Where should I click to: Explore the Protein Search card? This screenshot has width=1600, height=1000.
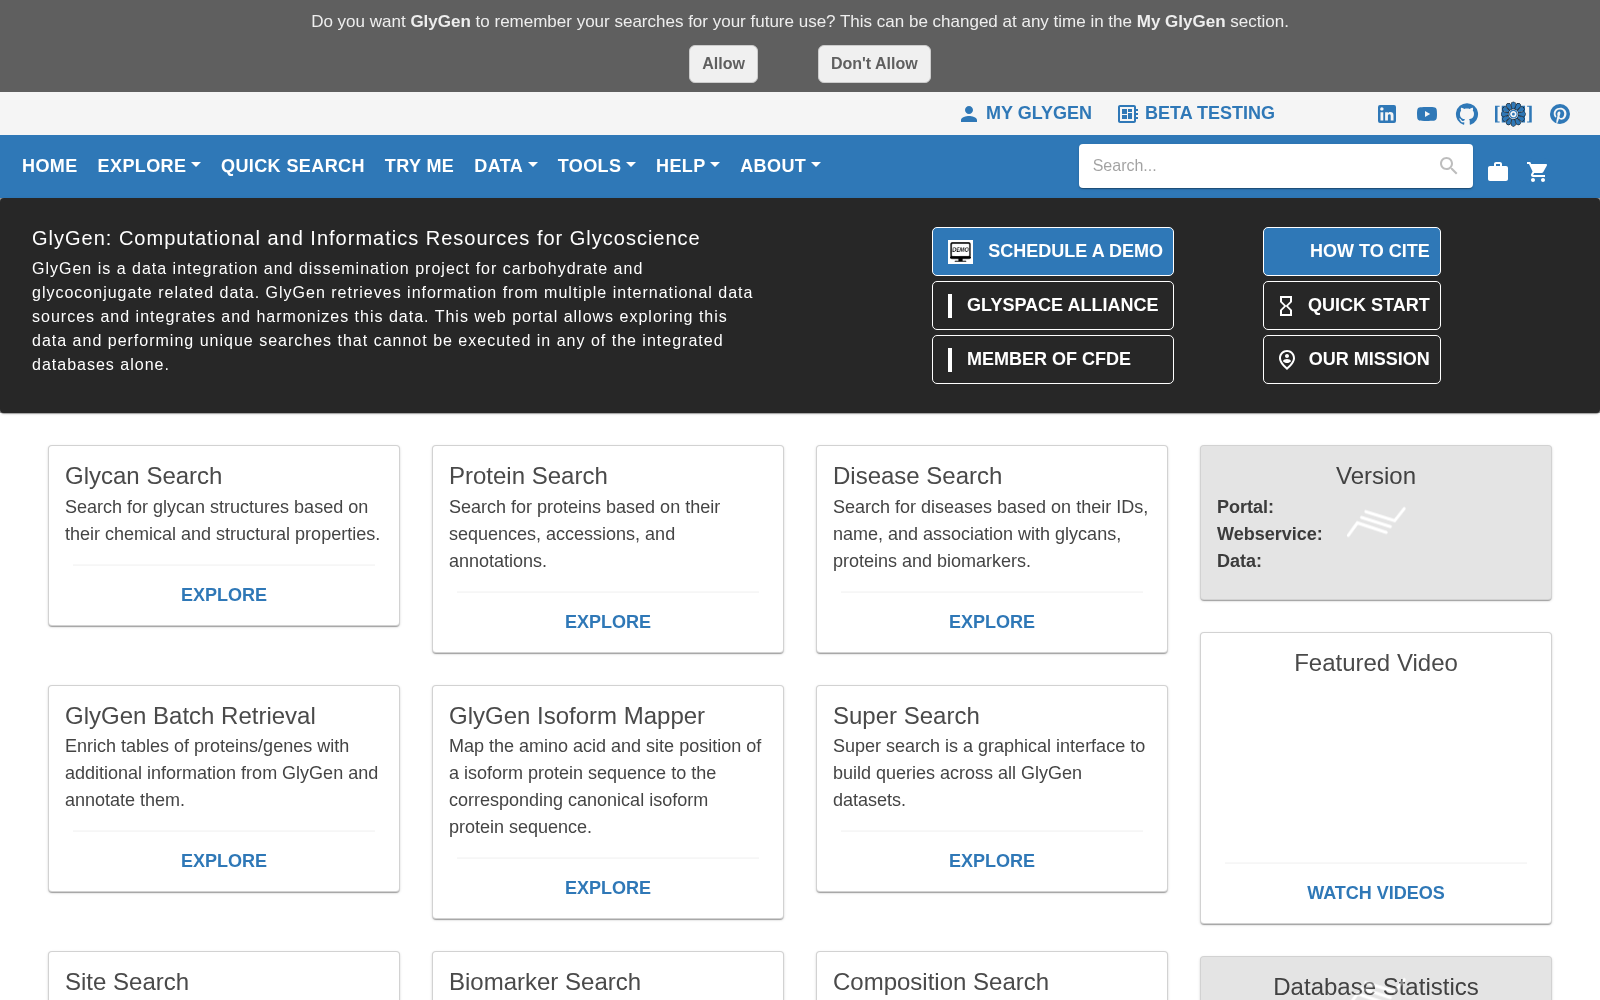click(x=608, y=622)
